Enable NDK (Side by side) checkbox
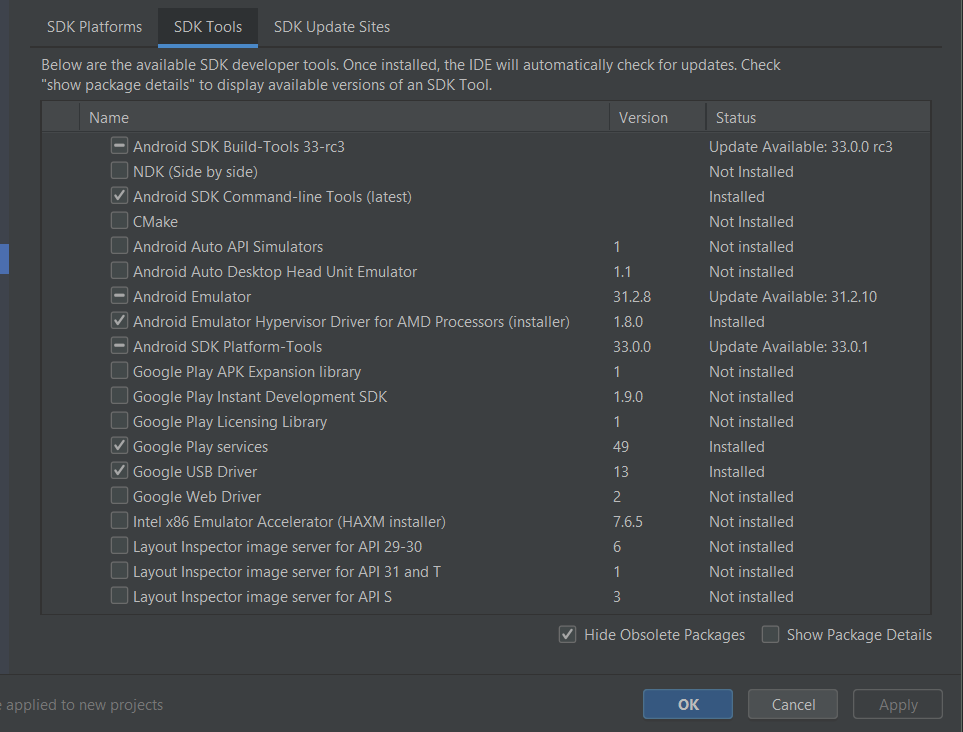Viewport: 963px width, 732px height. tap(119, 172)
